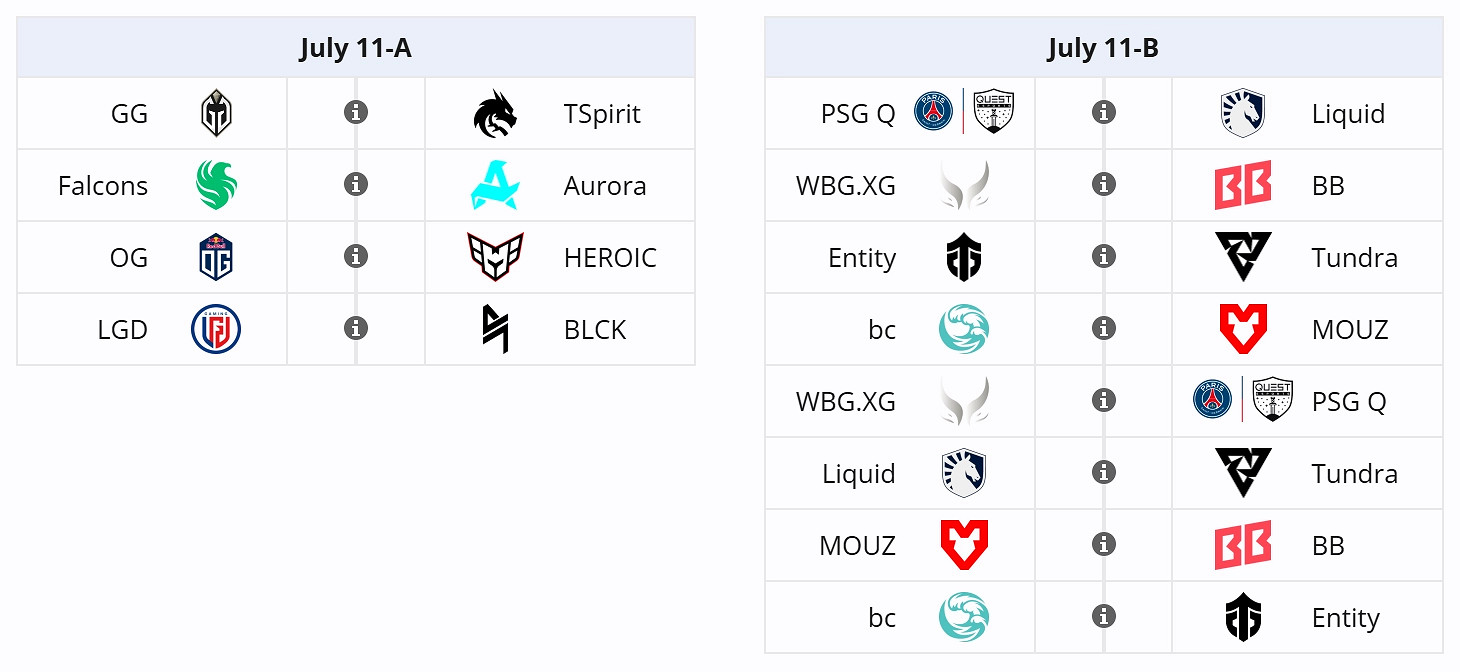This screenshot has height=672, width=1460.
Task: Click the BLCK team logo
Action: (495, 329)
